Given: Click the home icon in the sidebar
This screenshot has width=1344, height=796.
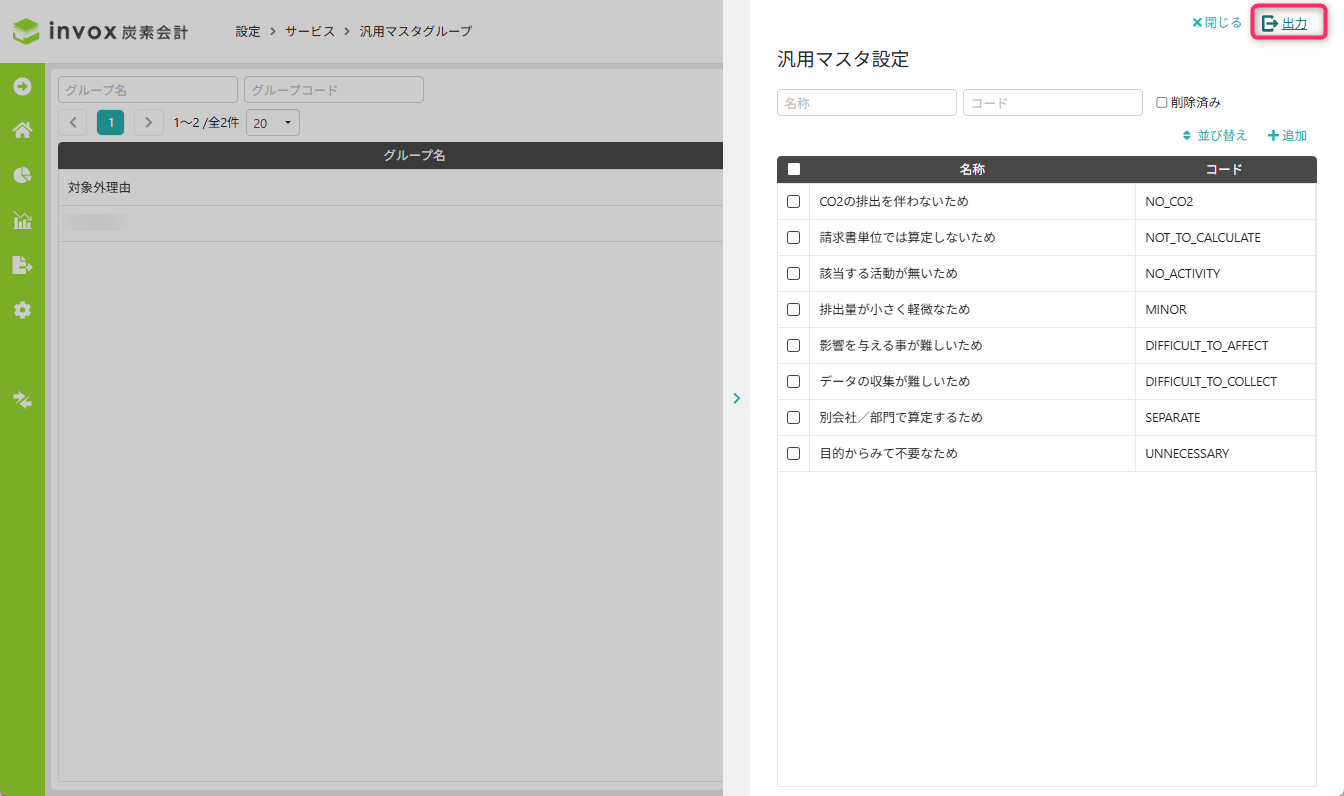Looking at the screenshot, I should coord(22,130).
